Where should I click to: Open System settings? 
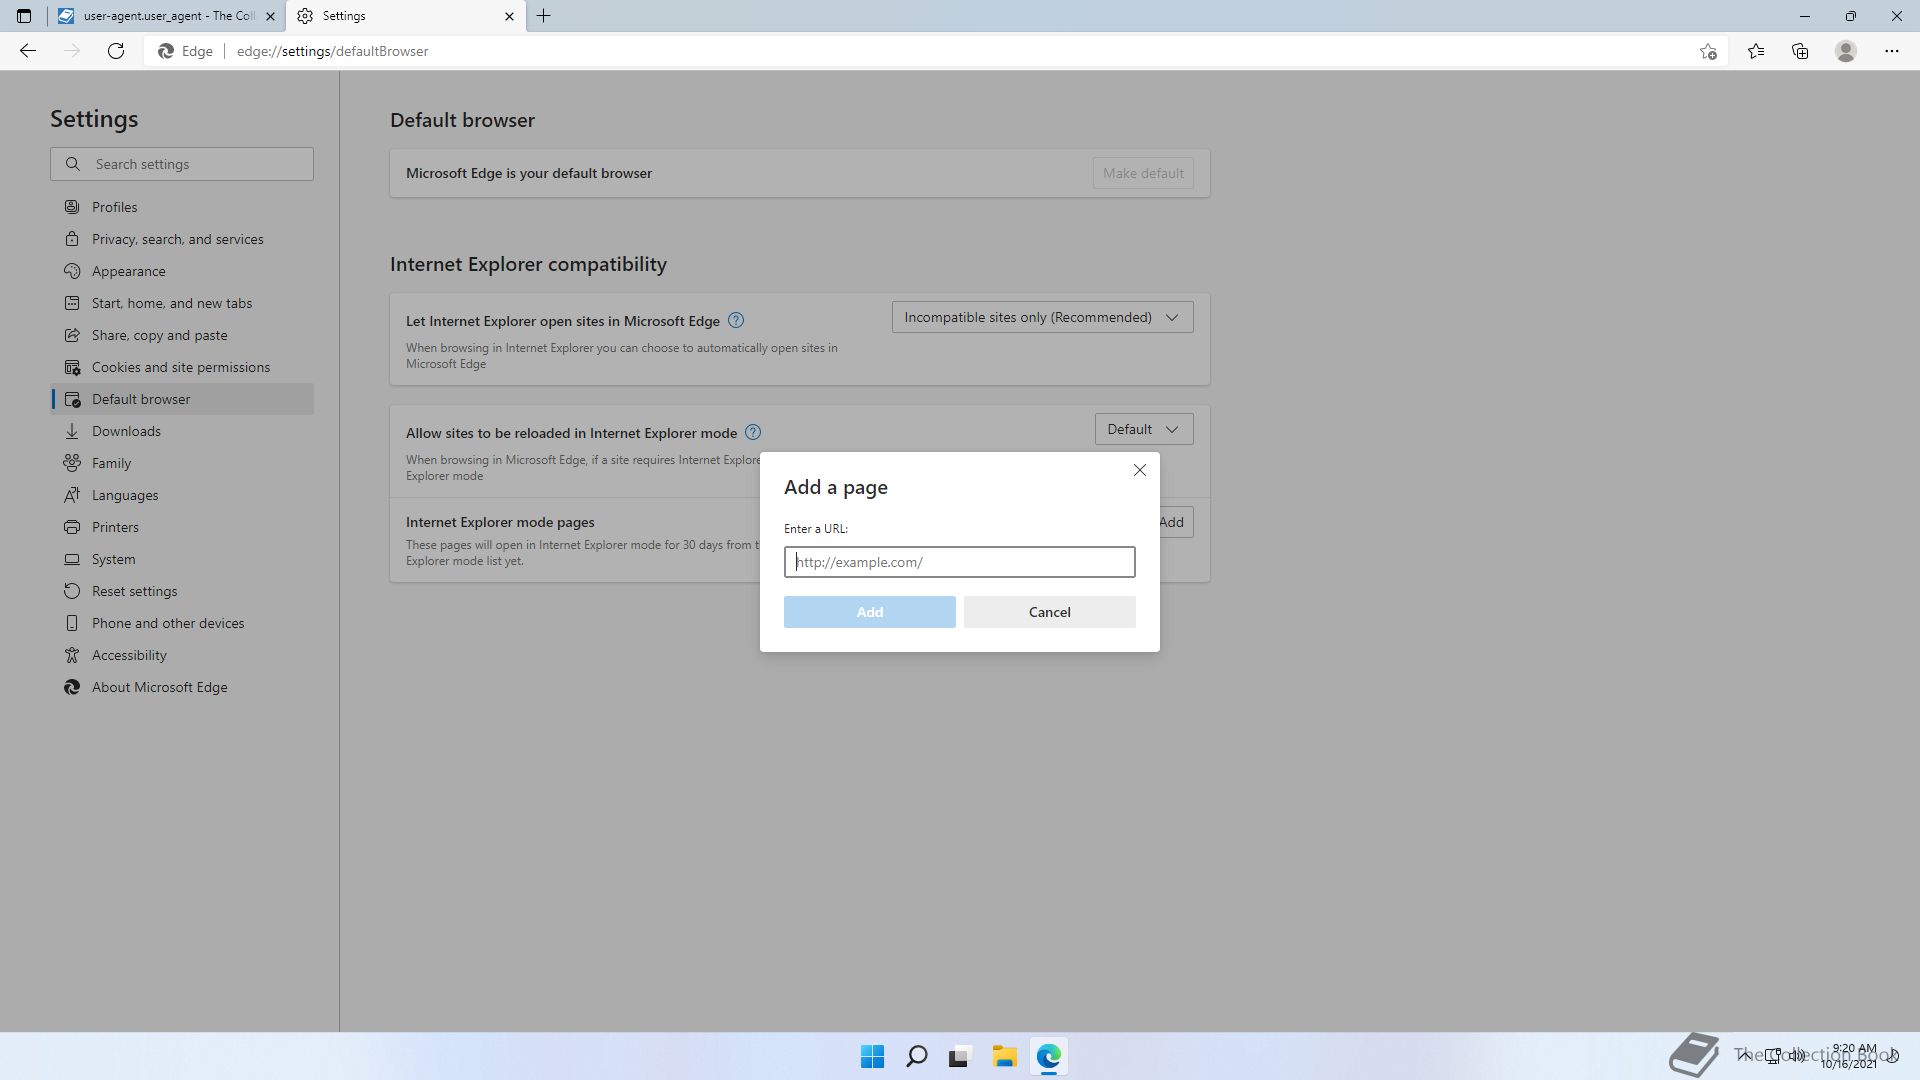[182, 559]
